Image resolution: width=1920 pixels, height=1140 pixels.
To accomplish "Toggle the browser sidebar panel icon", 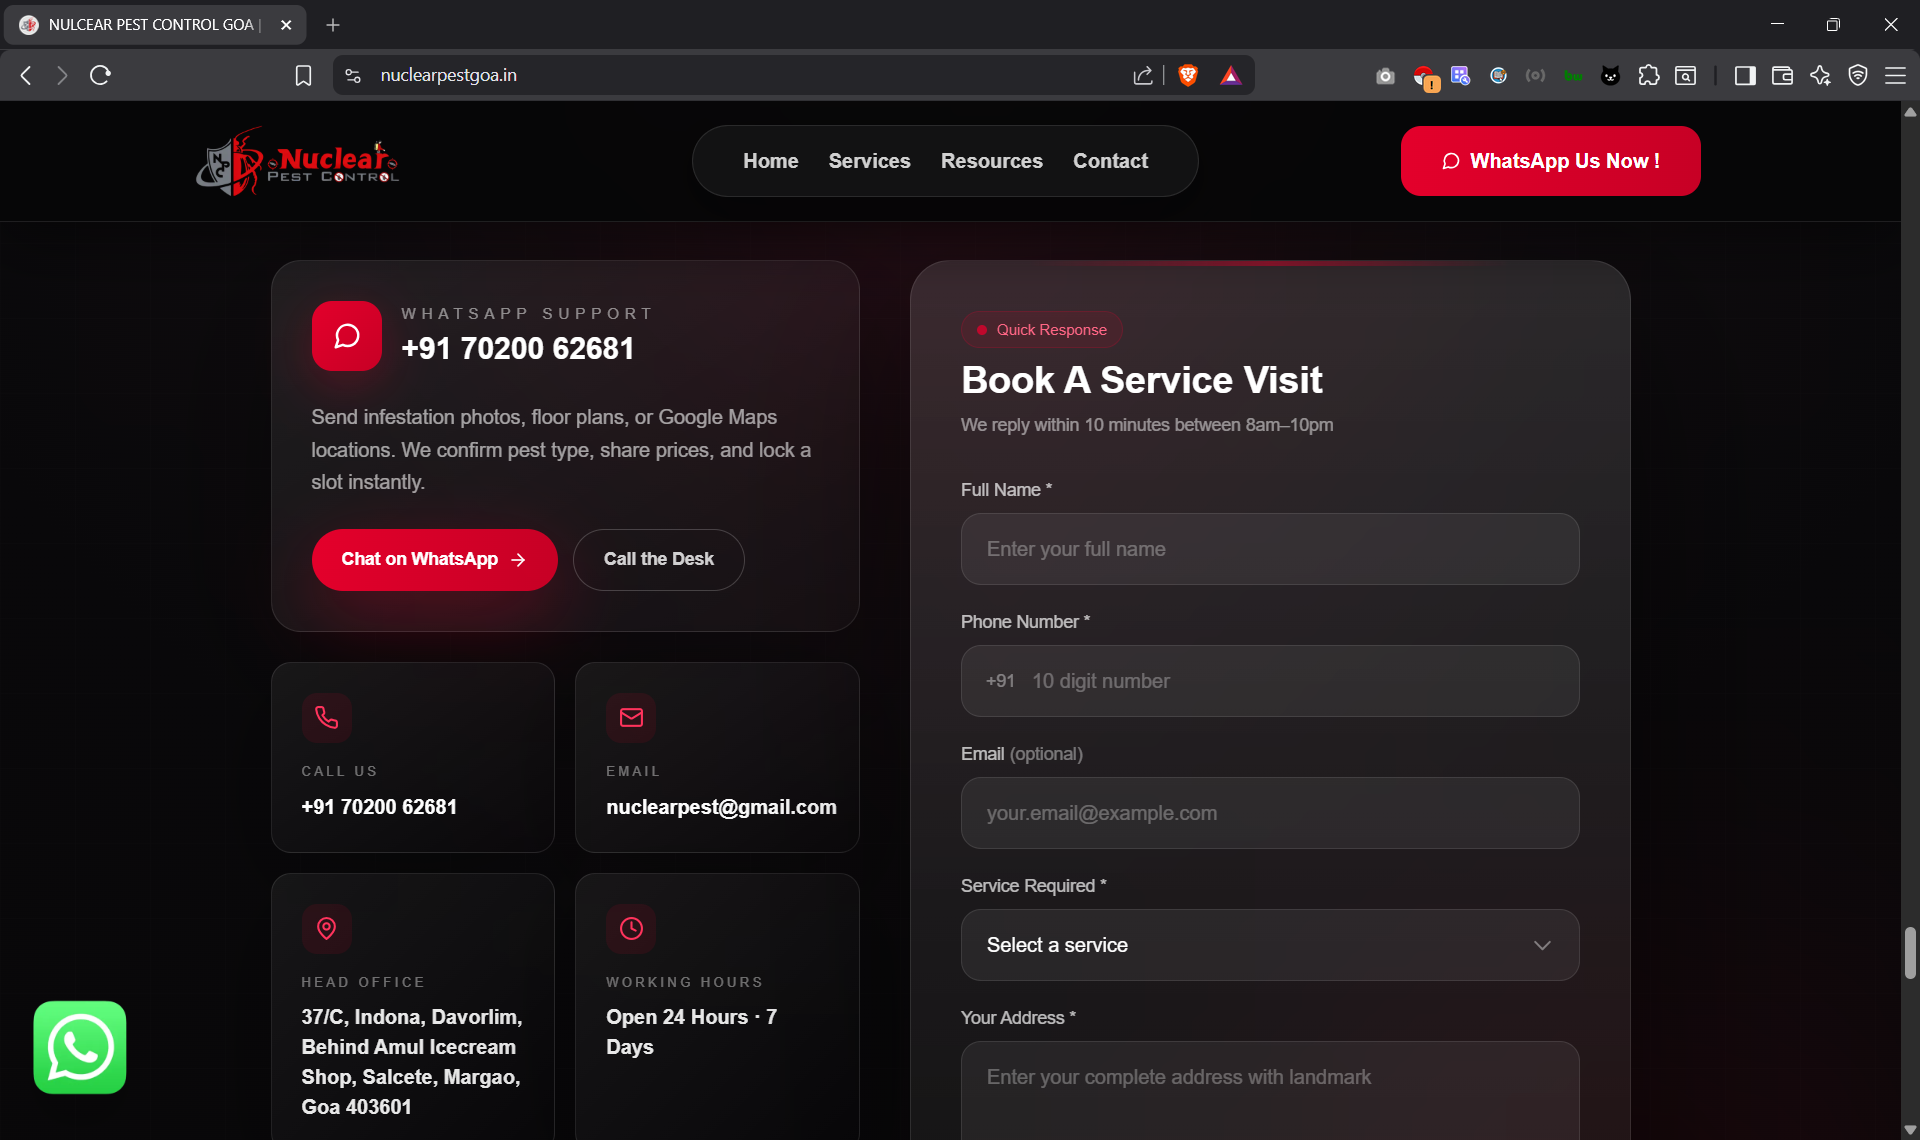I will point(1745,75).
